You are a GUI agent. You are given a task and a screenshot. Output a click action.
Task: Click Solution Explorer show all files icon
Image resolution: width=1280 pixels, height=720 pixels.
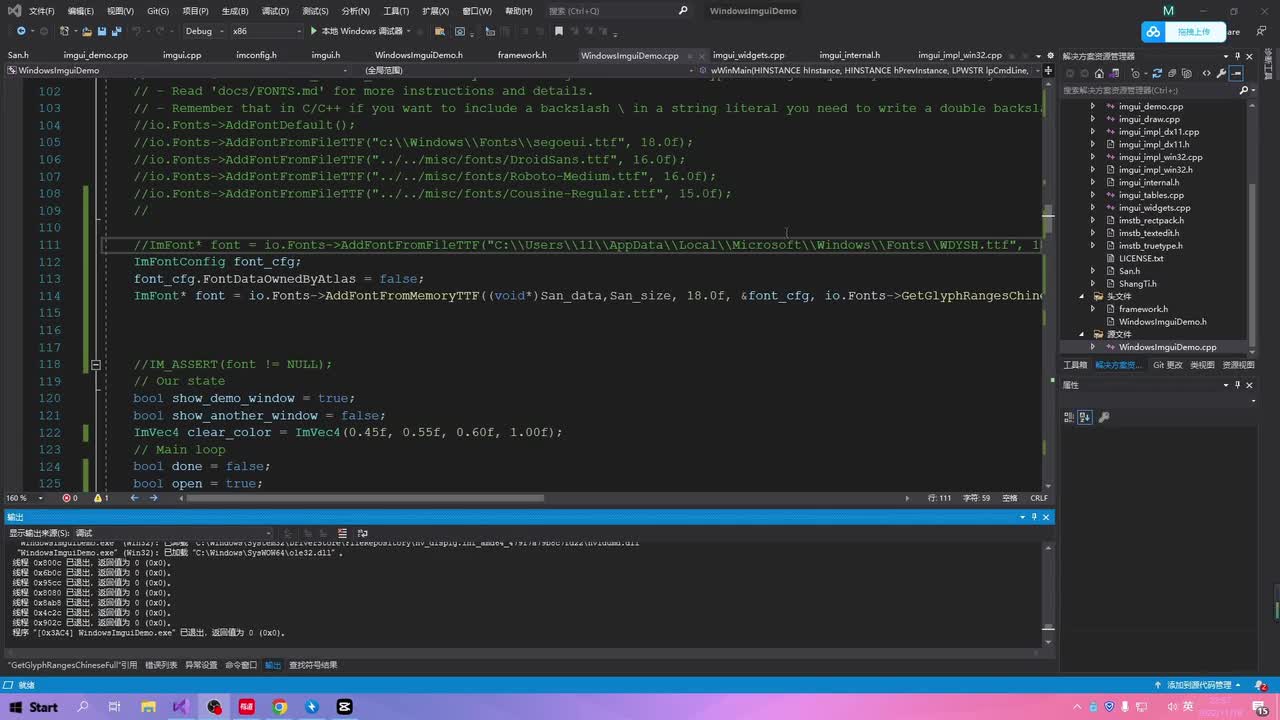point(1187,73)
